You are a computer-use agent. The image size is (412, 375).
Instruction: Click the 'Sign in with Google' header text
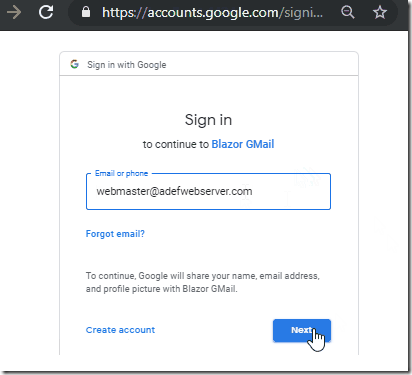pyautogui.click(x=127, y=65)
